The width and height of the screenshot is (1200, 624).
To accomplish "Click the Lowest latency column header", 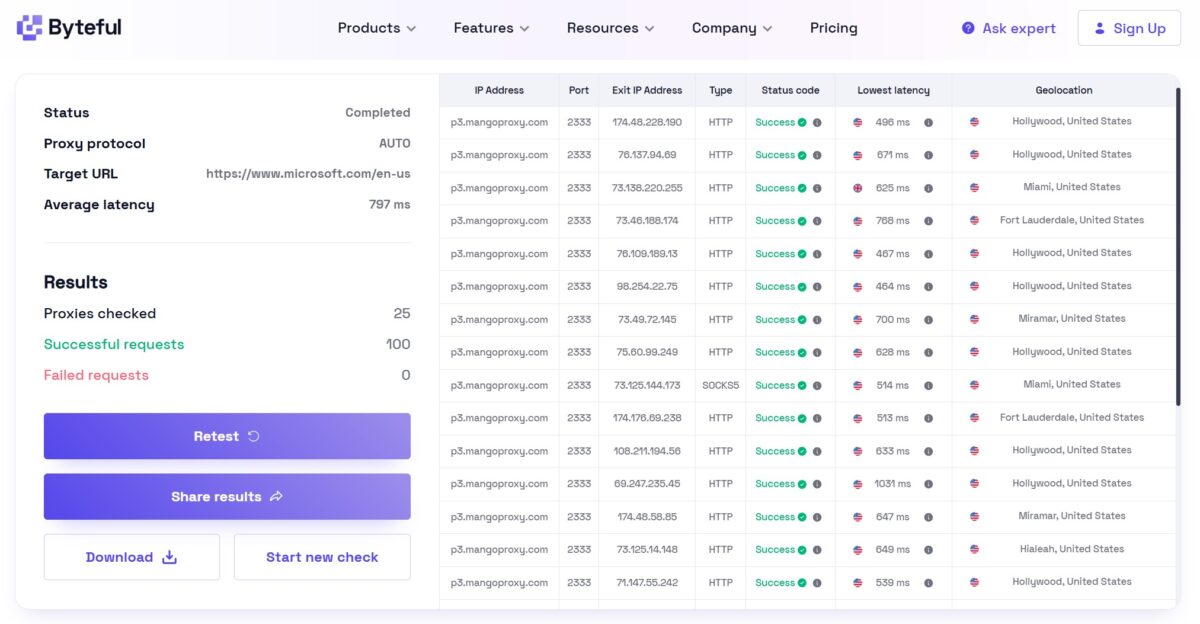I will 893,90.
